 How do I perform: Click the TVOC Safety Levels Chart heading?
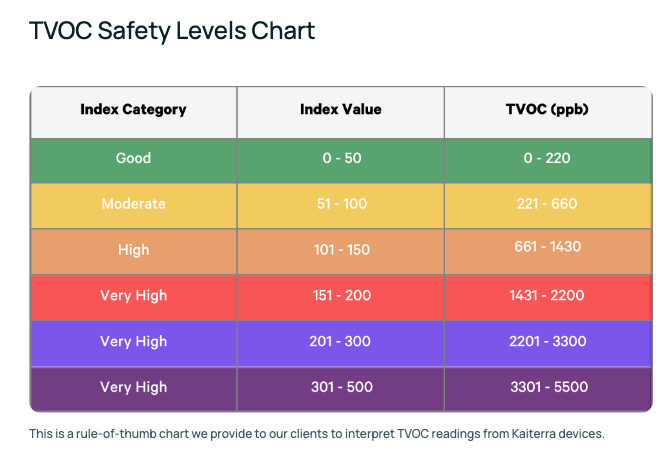[172, 31]
